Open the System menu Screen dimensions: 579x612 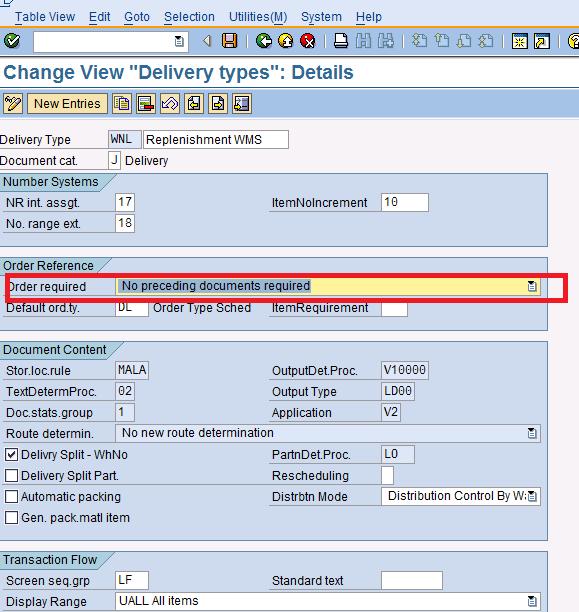[x=321, y=17]
